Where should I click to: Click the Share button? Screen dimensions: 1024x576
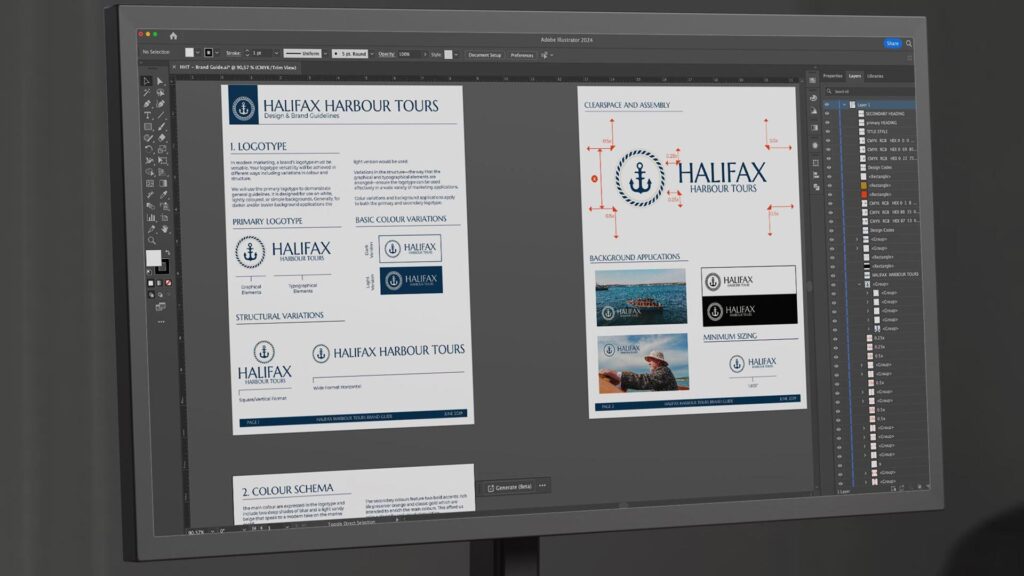[x=892, y=43]
